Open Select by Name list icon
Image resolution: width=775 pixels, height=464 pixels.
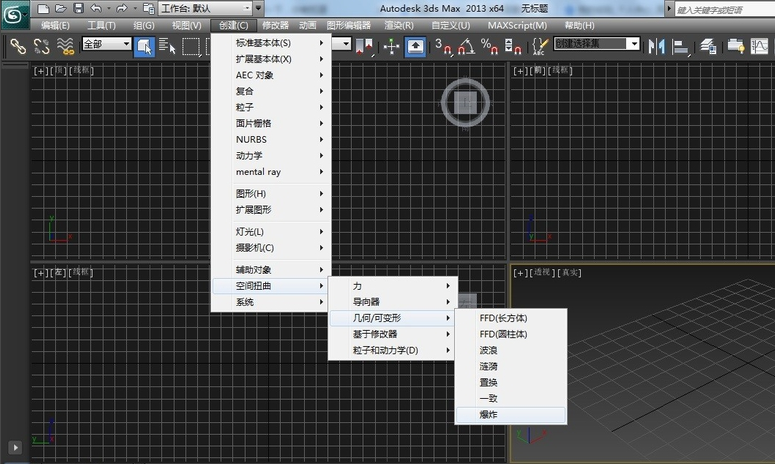[x=167, y=46]
